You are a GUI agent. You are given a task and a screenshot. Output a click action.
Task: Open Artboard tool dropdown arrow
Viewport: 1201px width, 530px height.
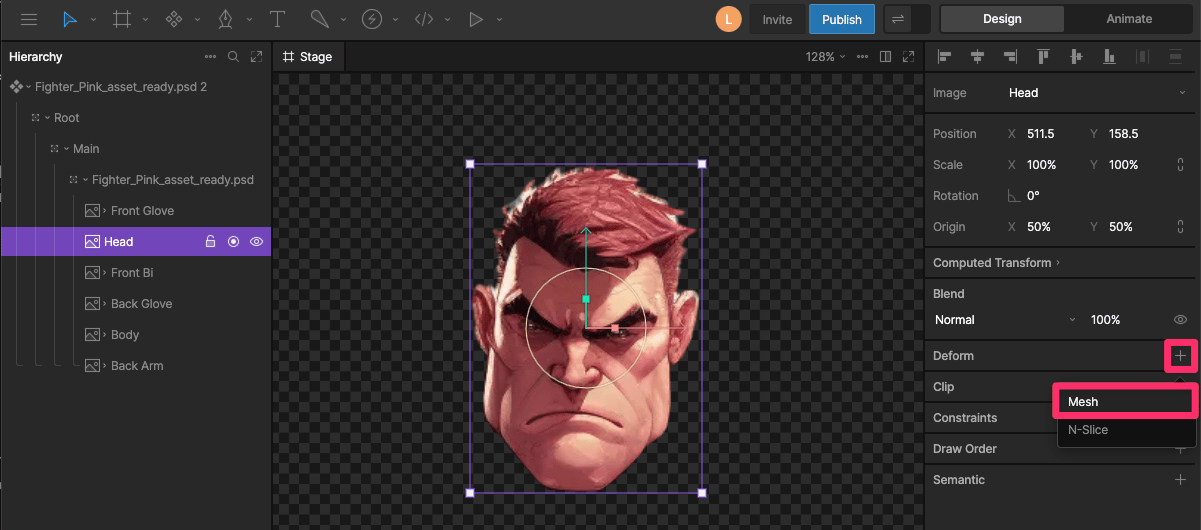(x=145, y=20)
